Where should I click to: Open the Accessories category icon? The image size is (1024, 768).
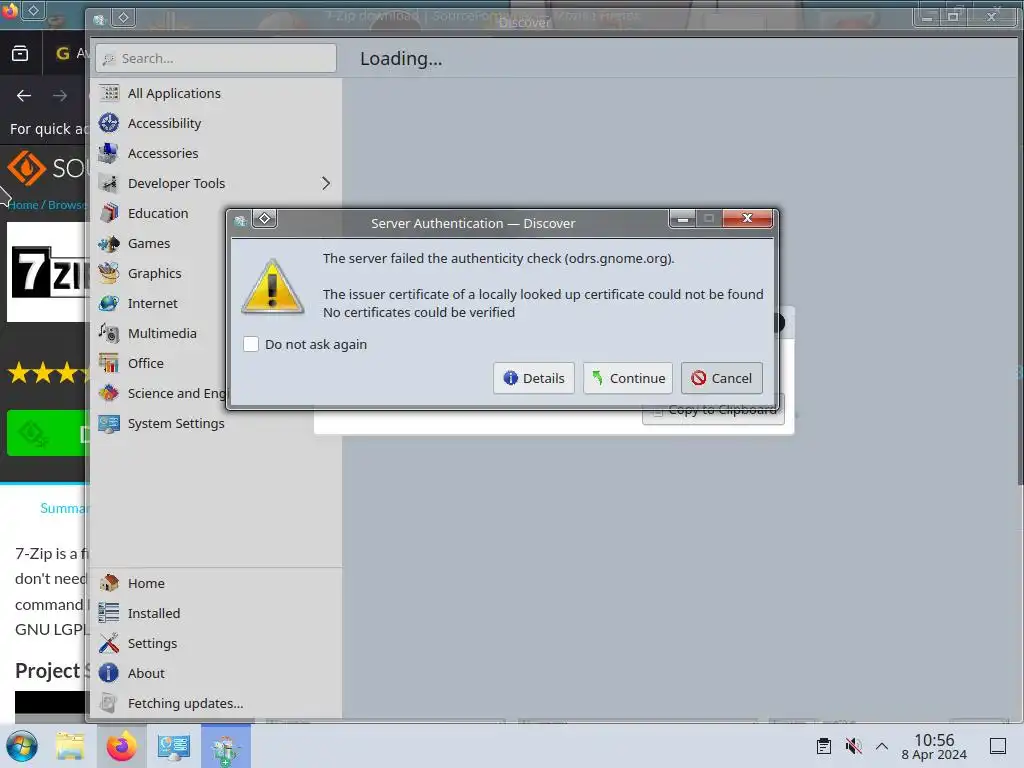pos(109,153)
